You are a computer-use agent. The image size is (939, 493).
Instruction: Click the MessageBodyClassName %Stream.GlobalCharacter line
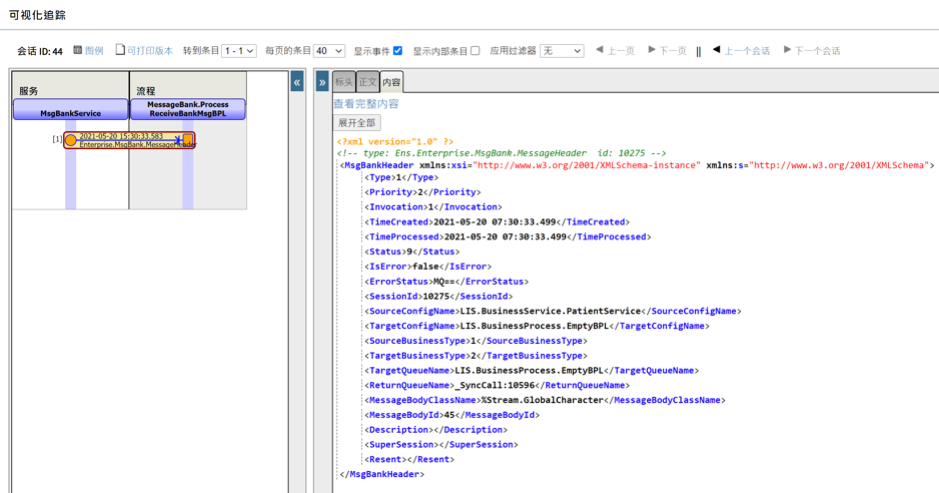click(545, 400)
